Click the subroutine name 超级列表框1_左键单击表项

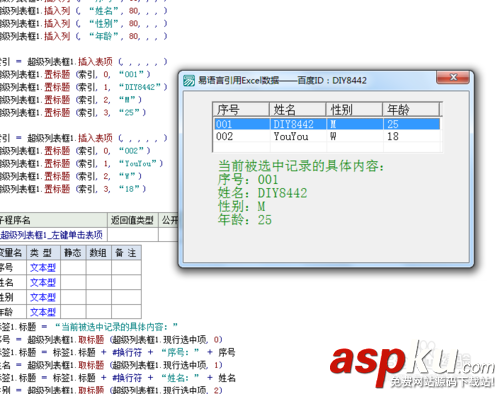click(x=51, y=235)
